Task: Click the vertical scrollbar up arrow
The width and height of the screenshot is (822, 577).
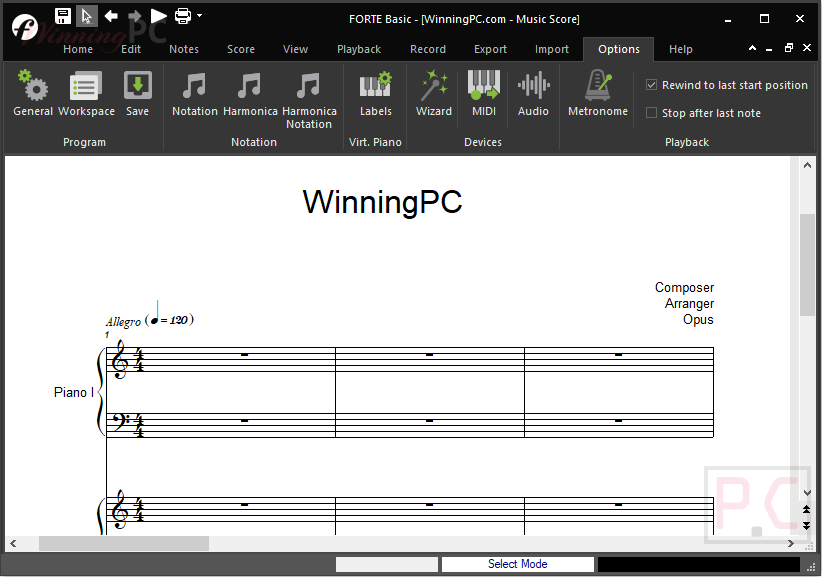Action: 807,166
